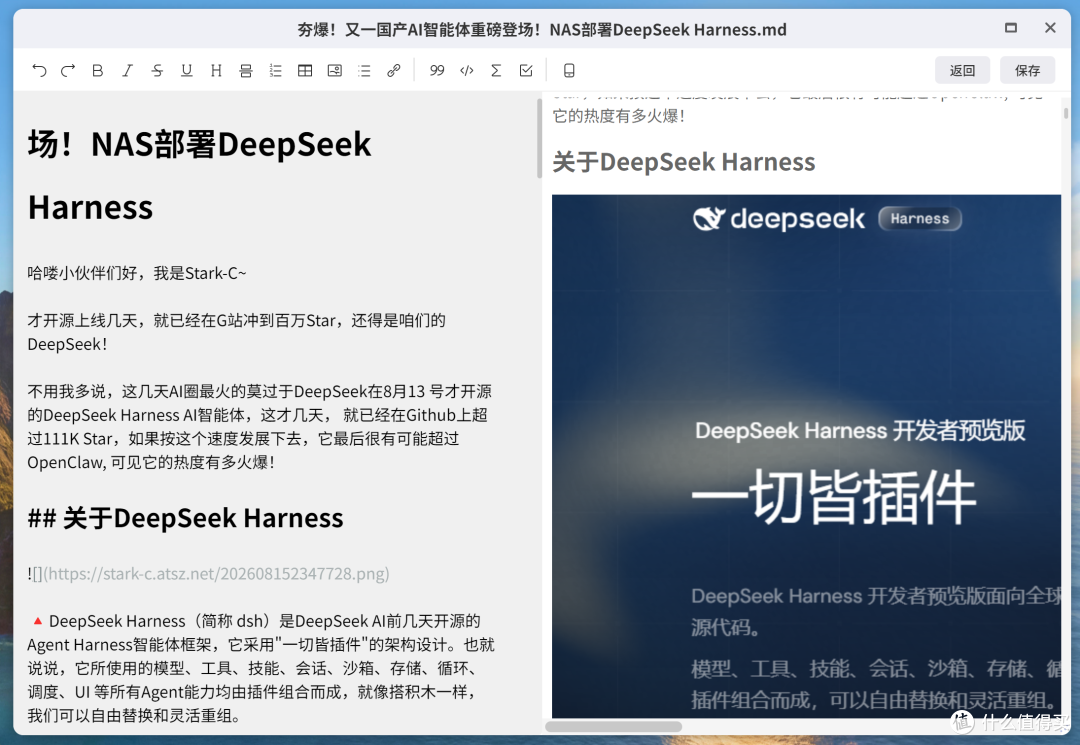
Task: Click the paragraph starting 'DeepSeek Harness（简称 dsh）'
Action: point(261,668)
